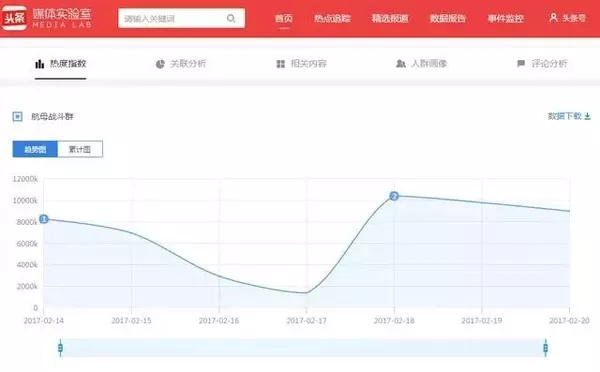The height and width of the screenshot is (372, 600).
Task: Click the 人群画像 people icon
Action: pyautogui.click(x=401, y=64)
